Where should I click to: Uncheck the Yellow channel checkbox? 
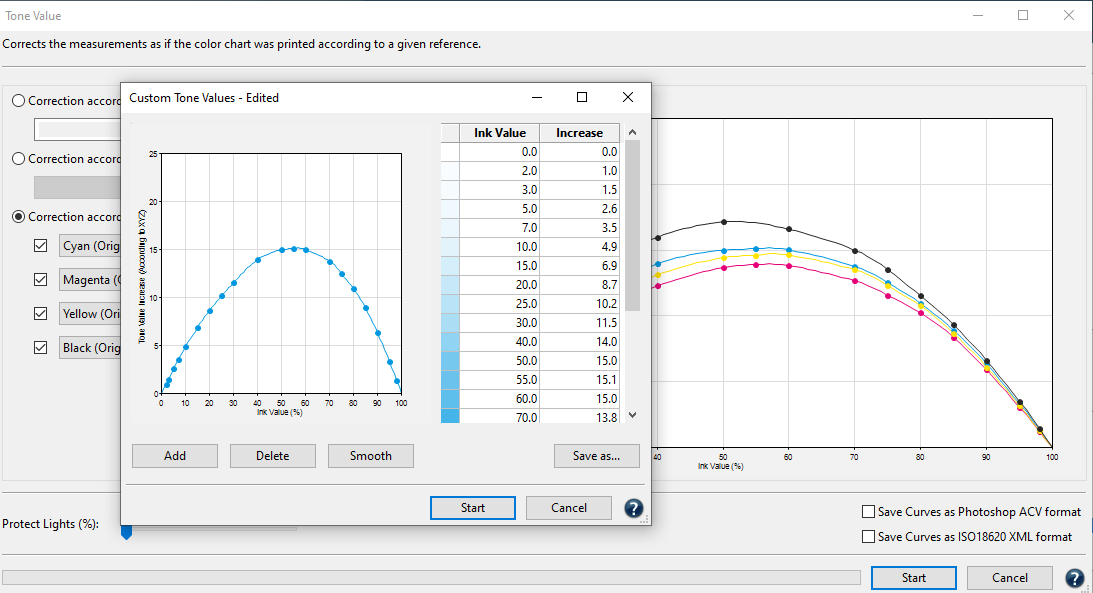pyautogui.click(x=40, y=314)
